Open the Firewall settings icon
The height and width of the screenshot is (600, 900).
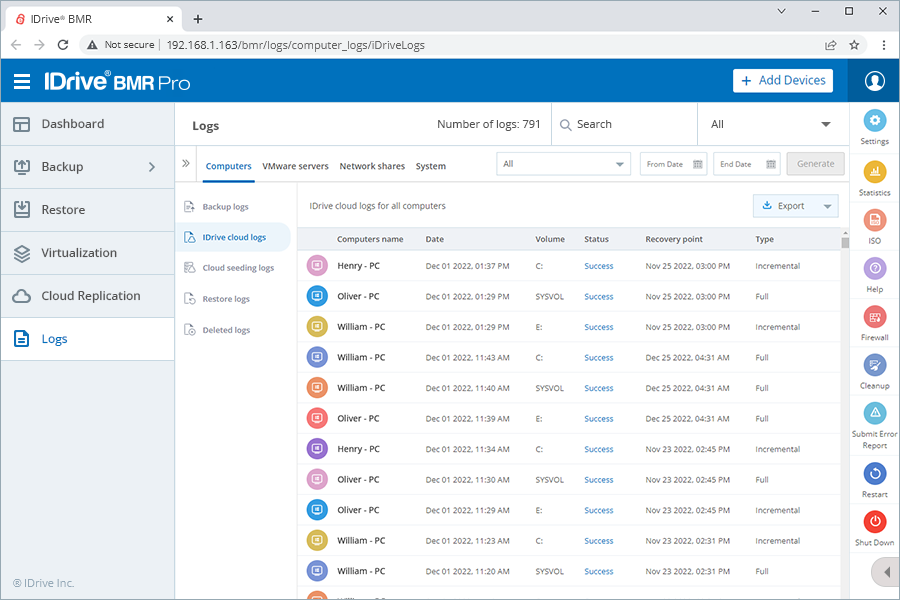tap(874, 318)
